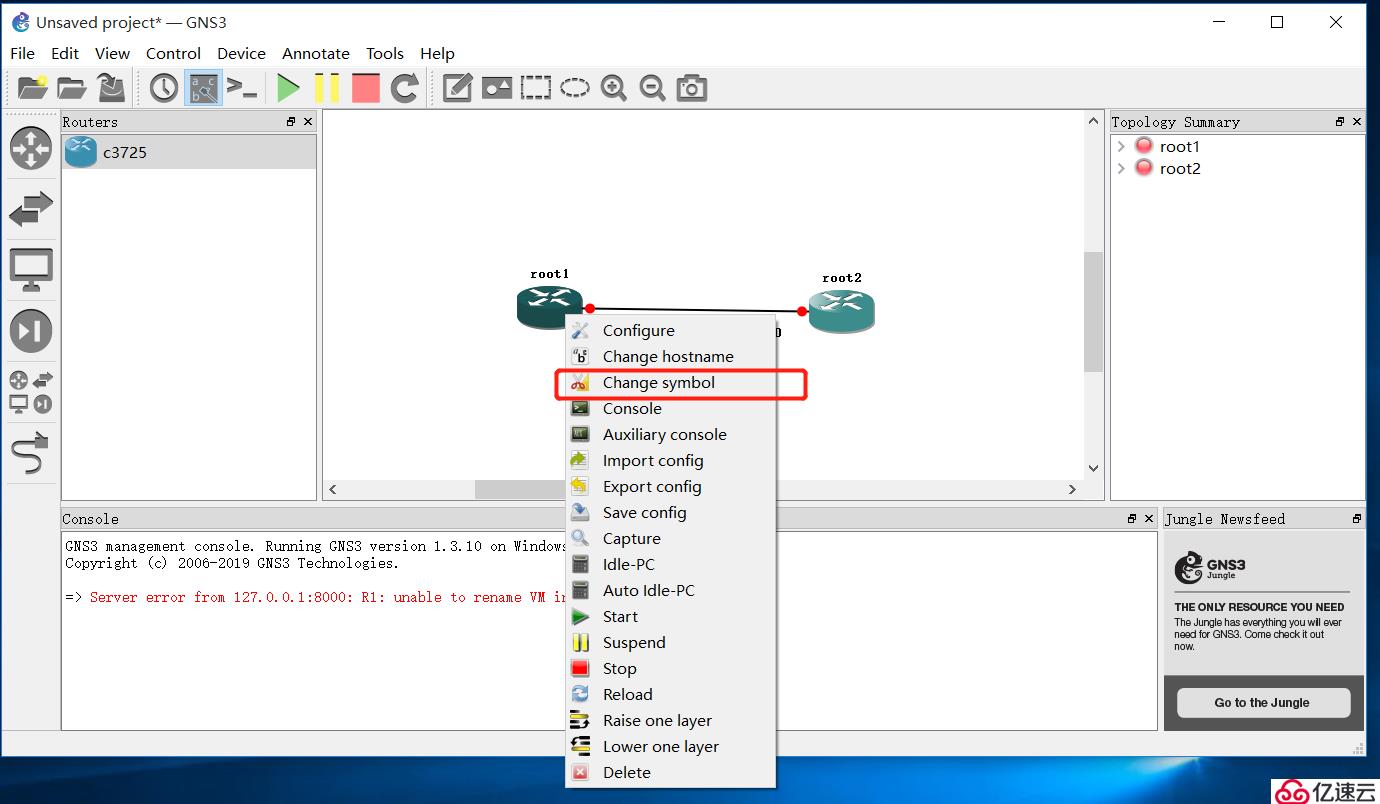Browse all devices sidebar icon

[31, 392]
